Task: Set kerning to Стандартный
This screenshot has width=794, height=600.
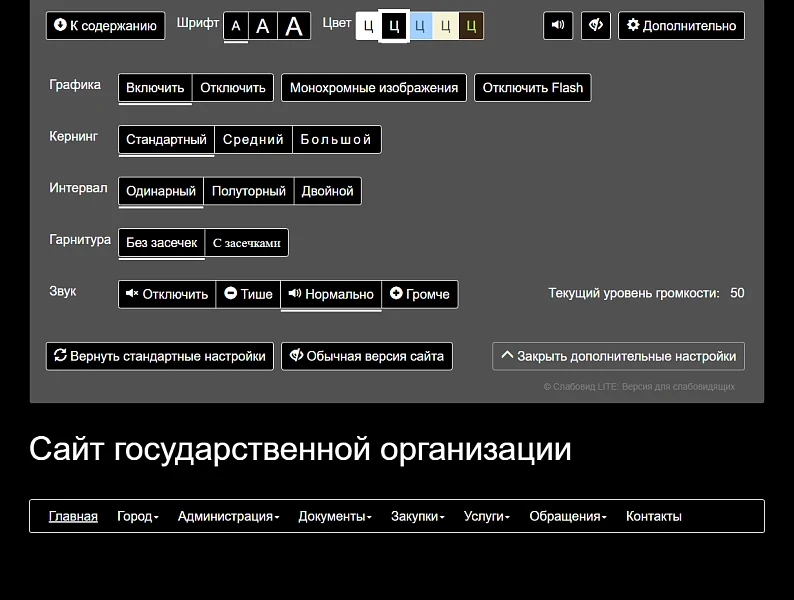Action: (166, 139)
